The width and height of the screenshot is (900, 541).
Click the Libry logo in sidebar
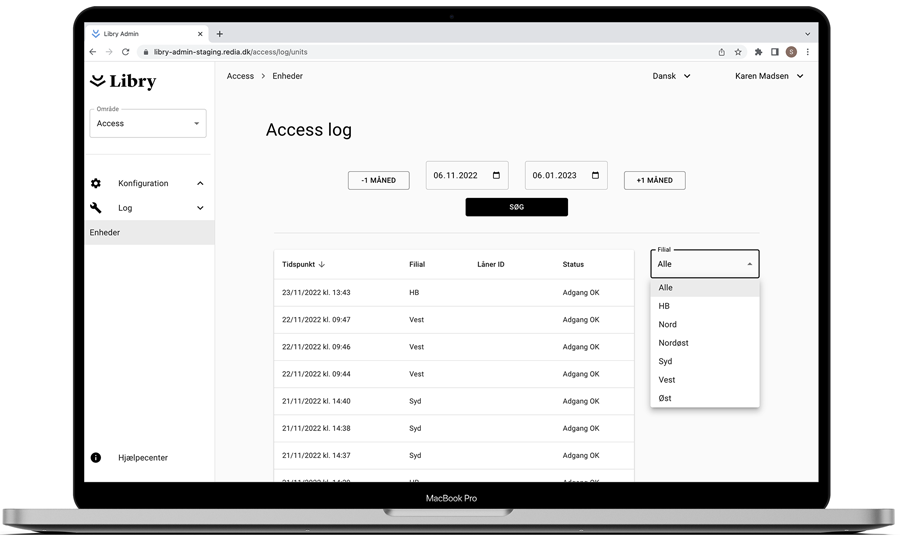click(123, 81)
